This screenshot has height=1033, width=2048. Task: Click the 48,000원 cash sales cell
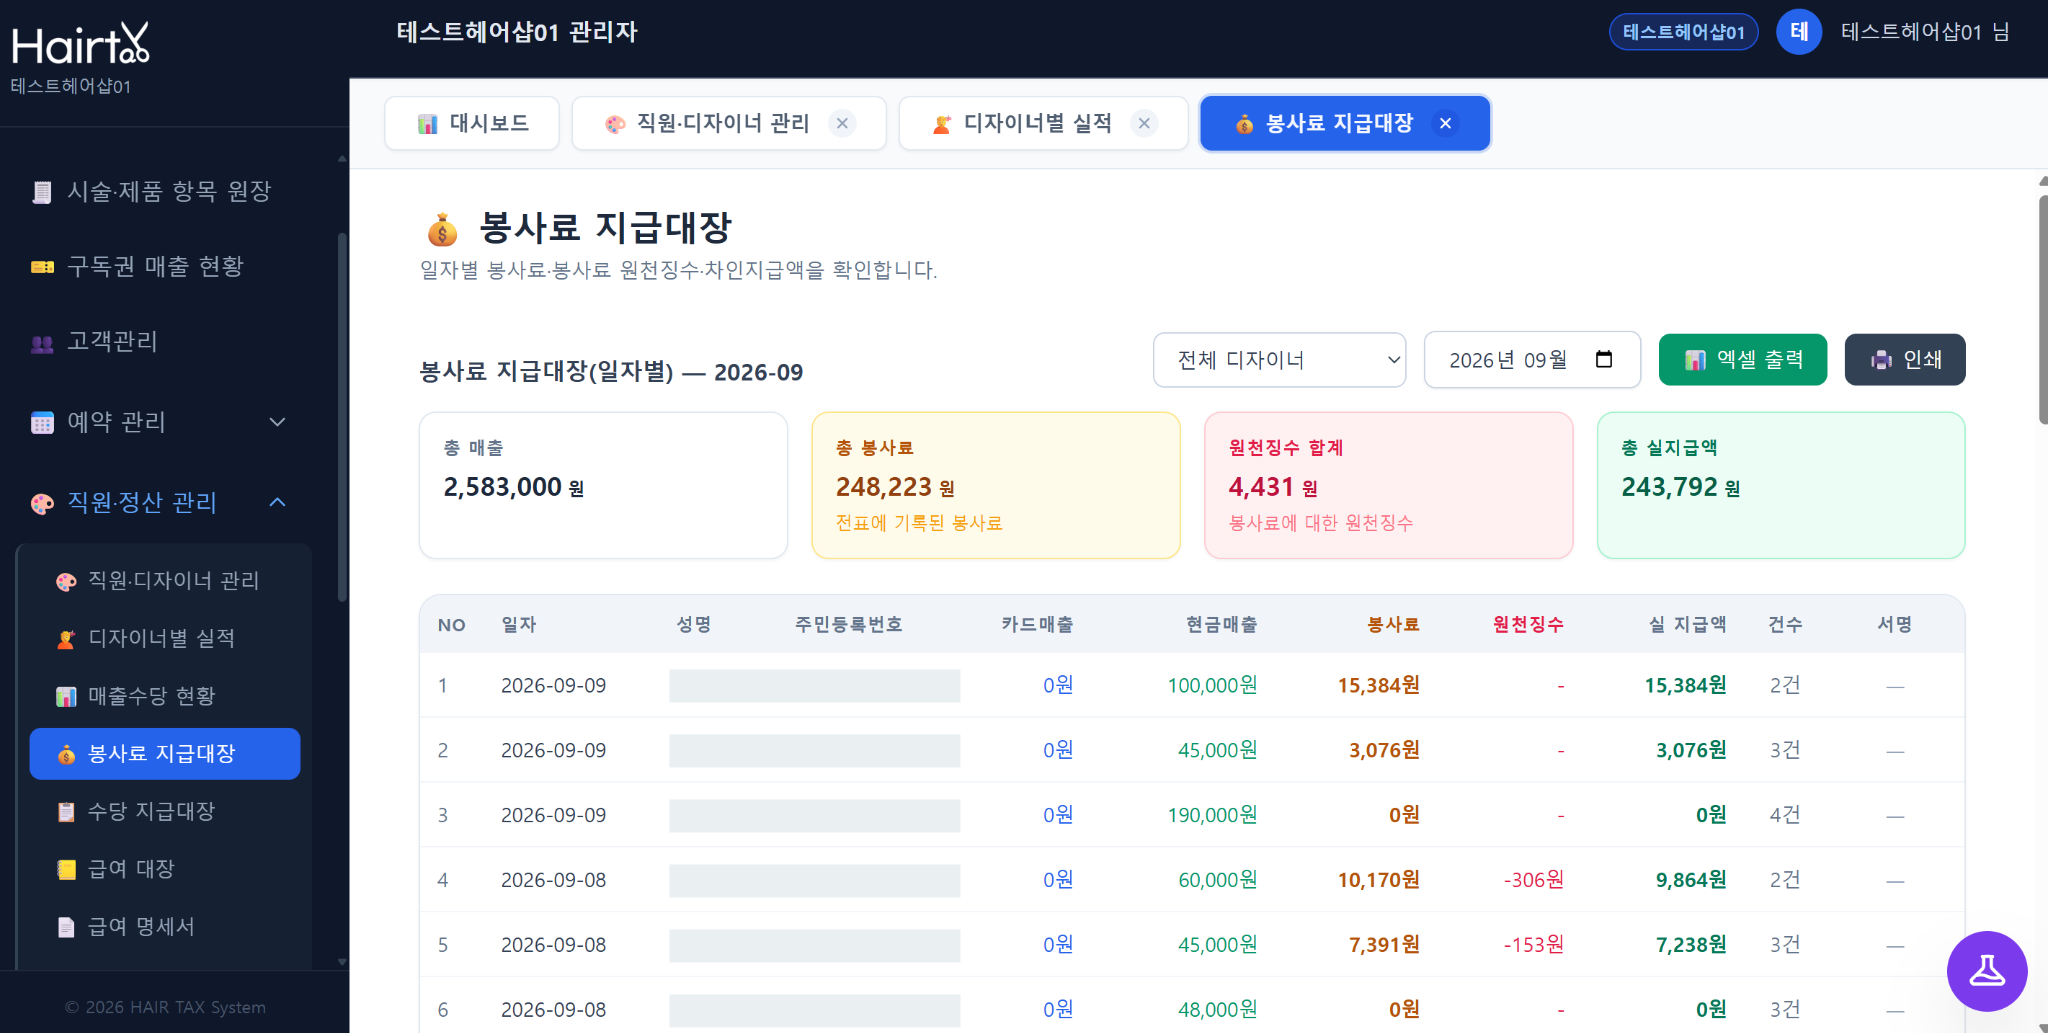tap(1218, 1010)
